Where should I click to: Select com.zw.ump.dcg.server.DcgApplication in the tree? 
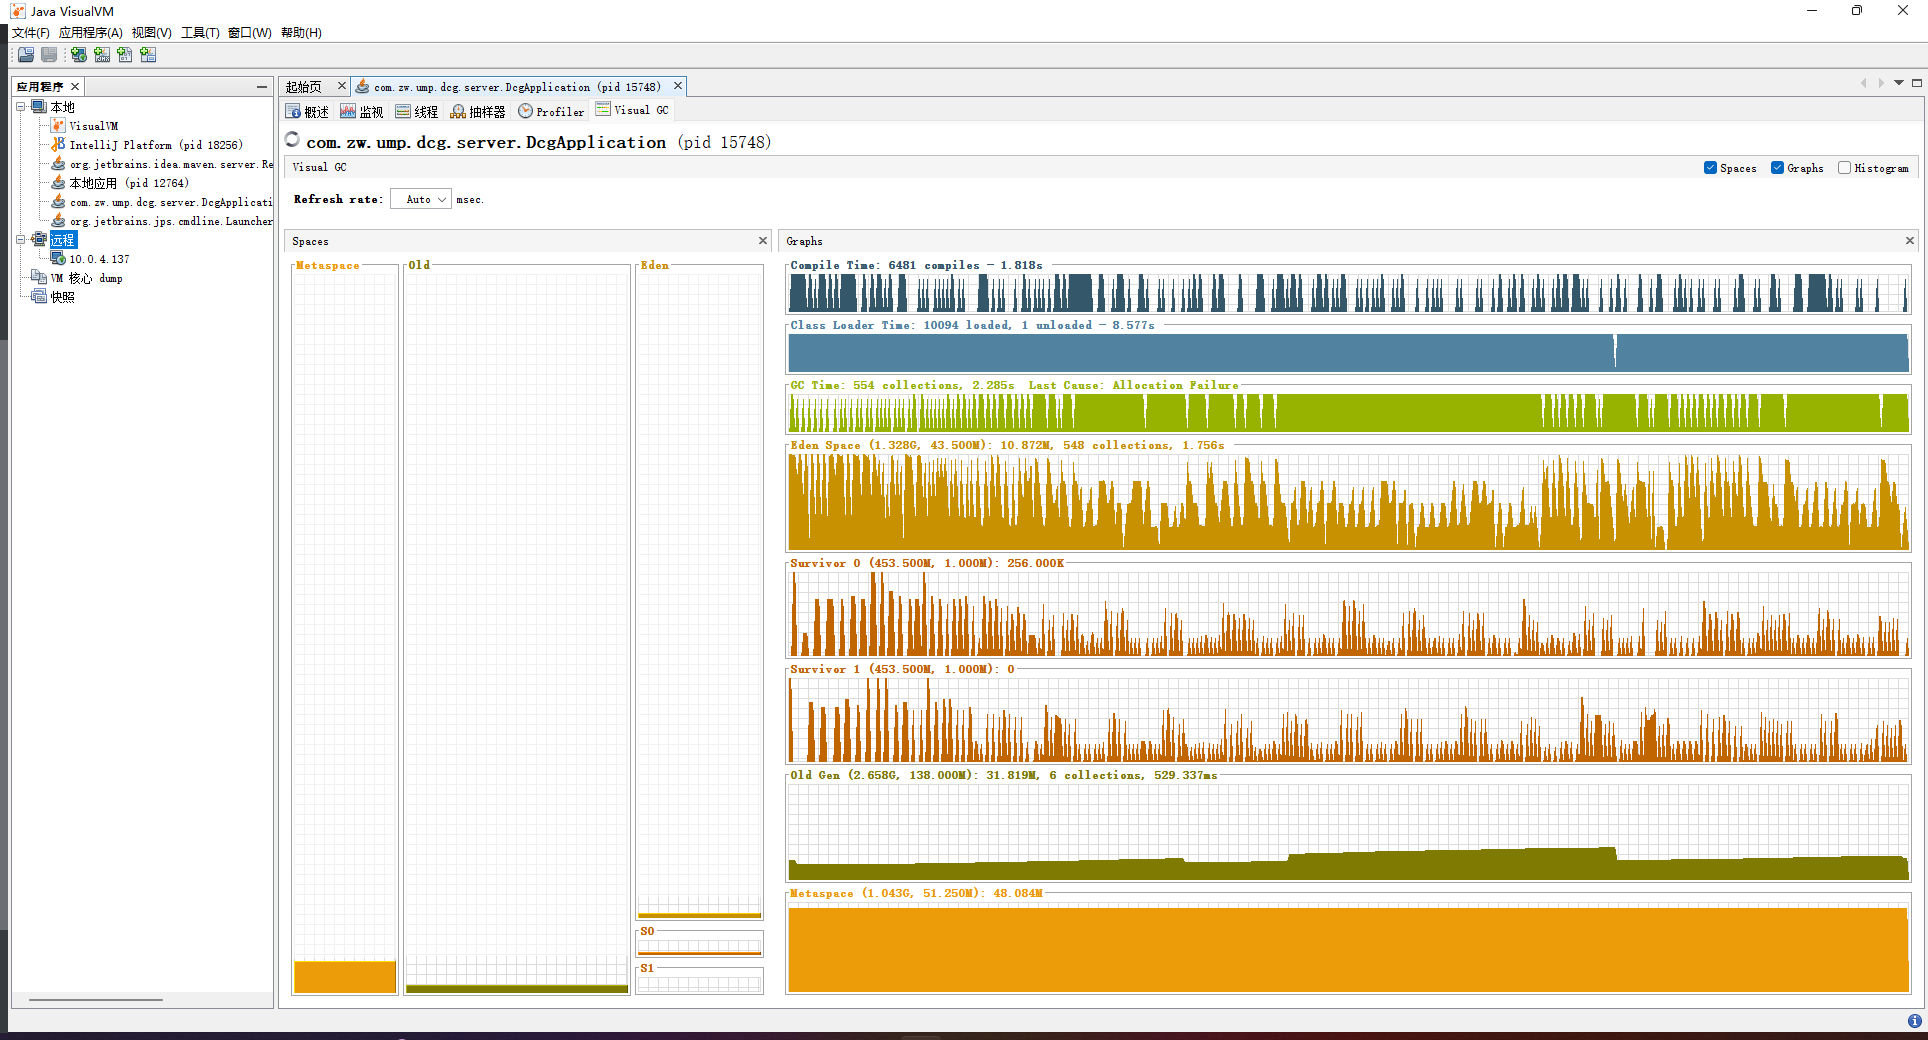pos(170,202)
